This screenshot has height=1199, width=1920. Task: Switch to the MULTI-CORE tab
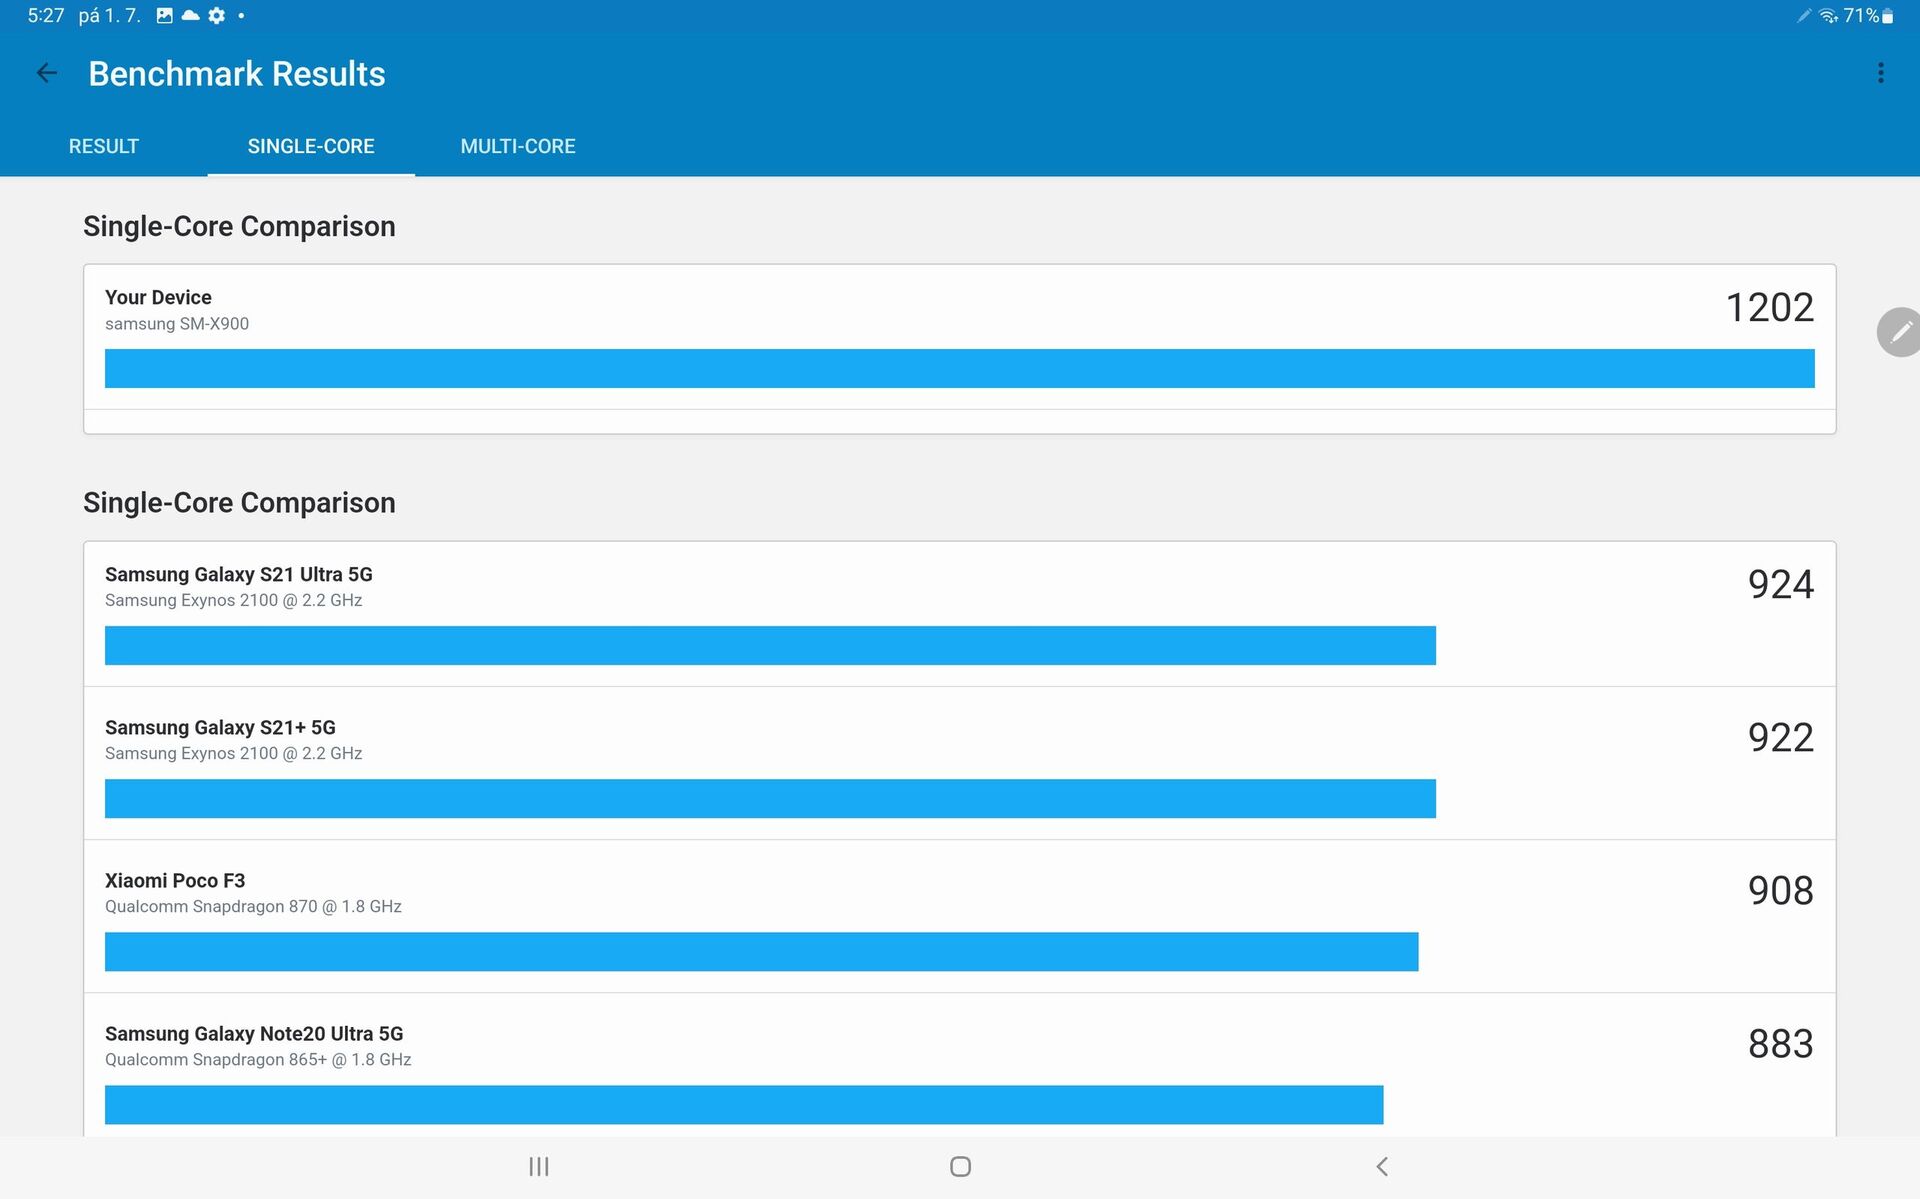(518, 146)
